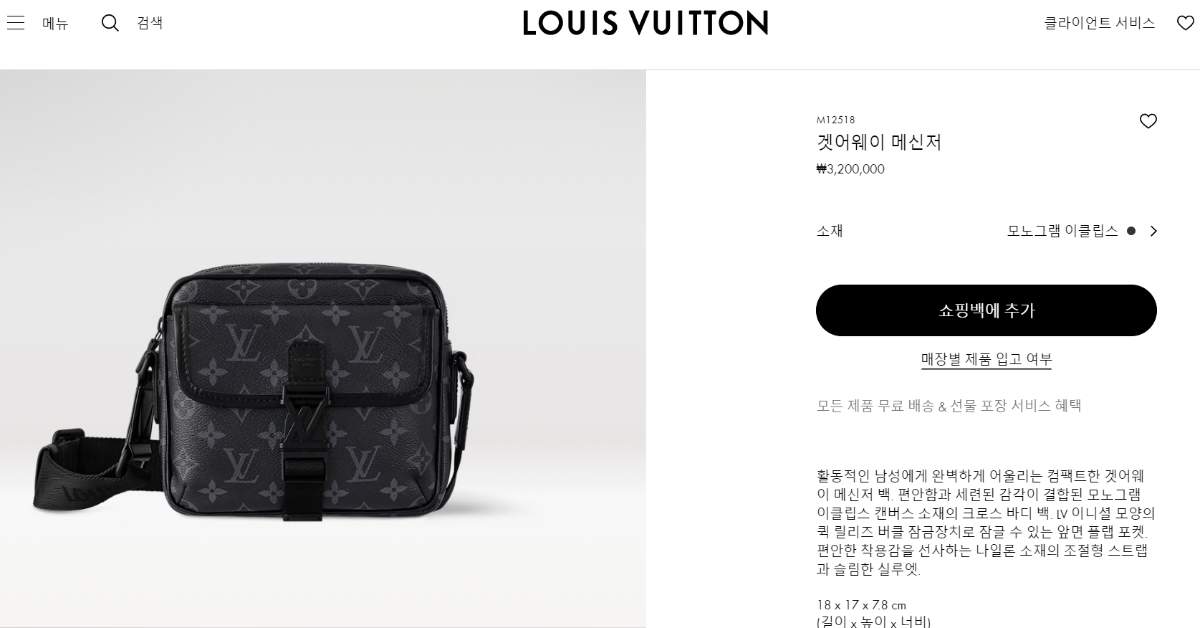1200x628 pixels.
Task: Select the black Monogram Eclipse color dot
Action: (x=1131, y=231)
